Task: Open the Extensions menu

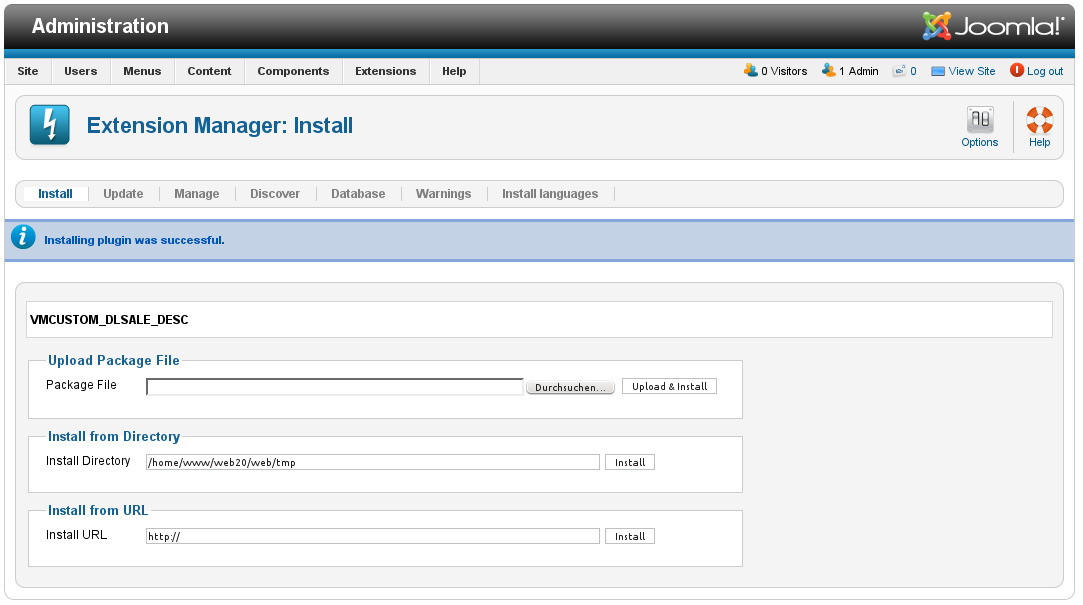Action: [385, 71]
